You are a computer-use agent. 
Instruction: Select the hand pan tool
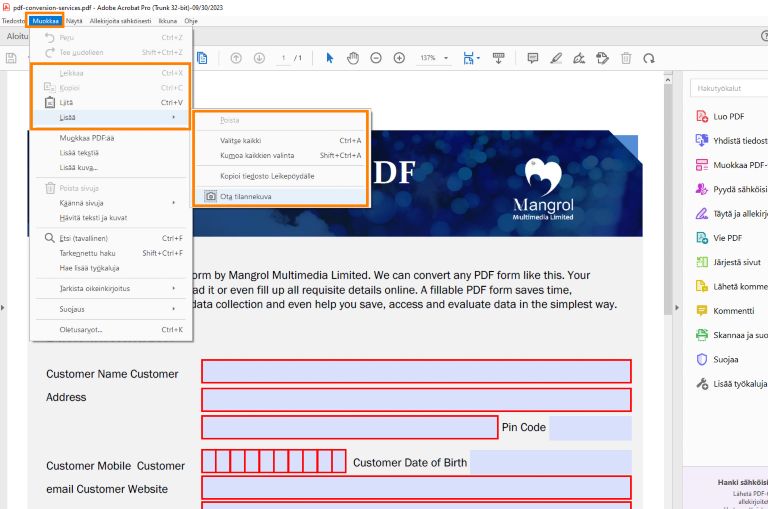[353, 58]
